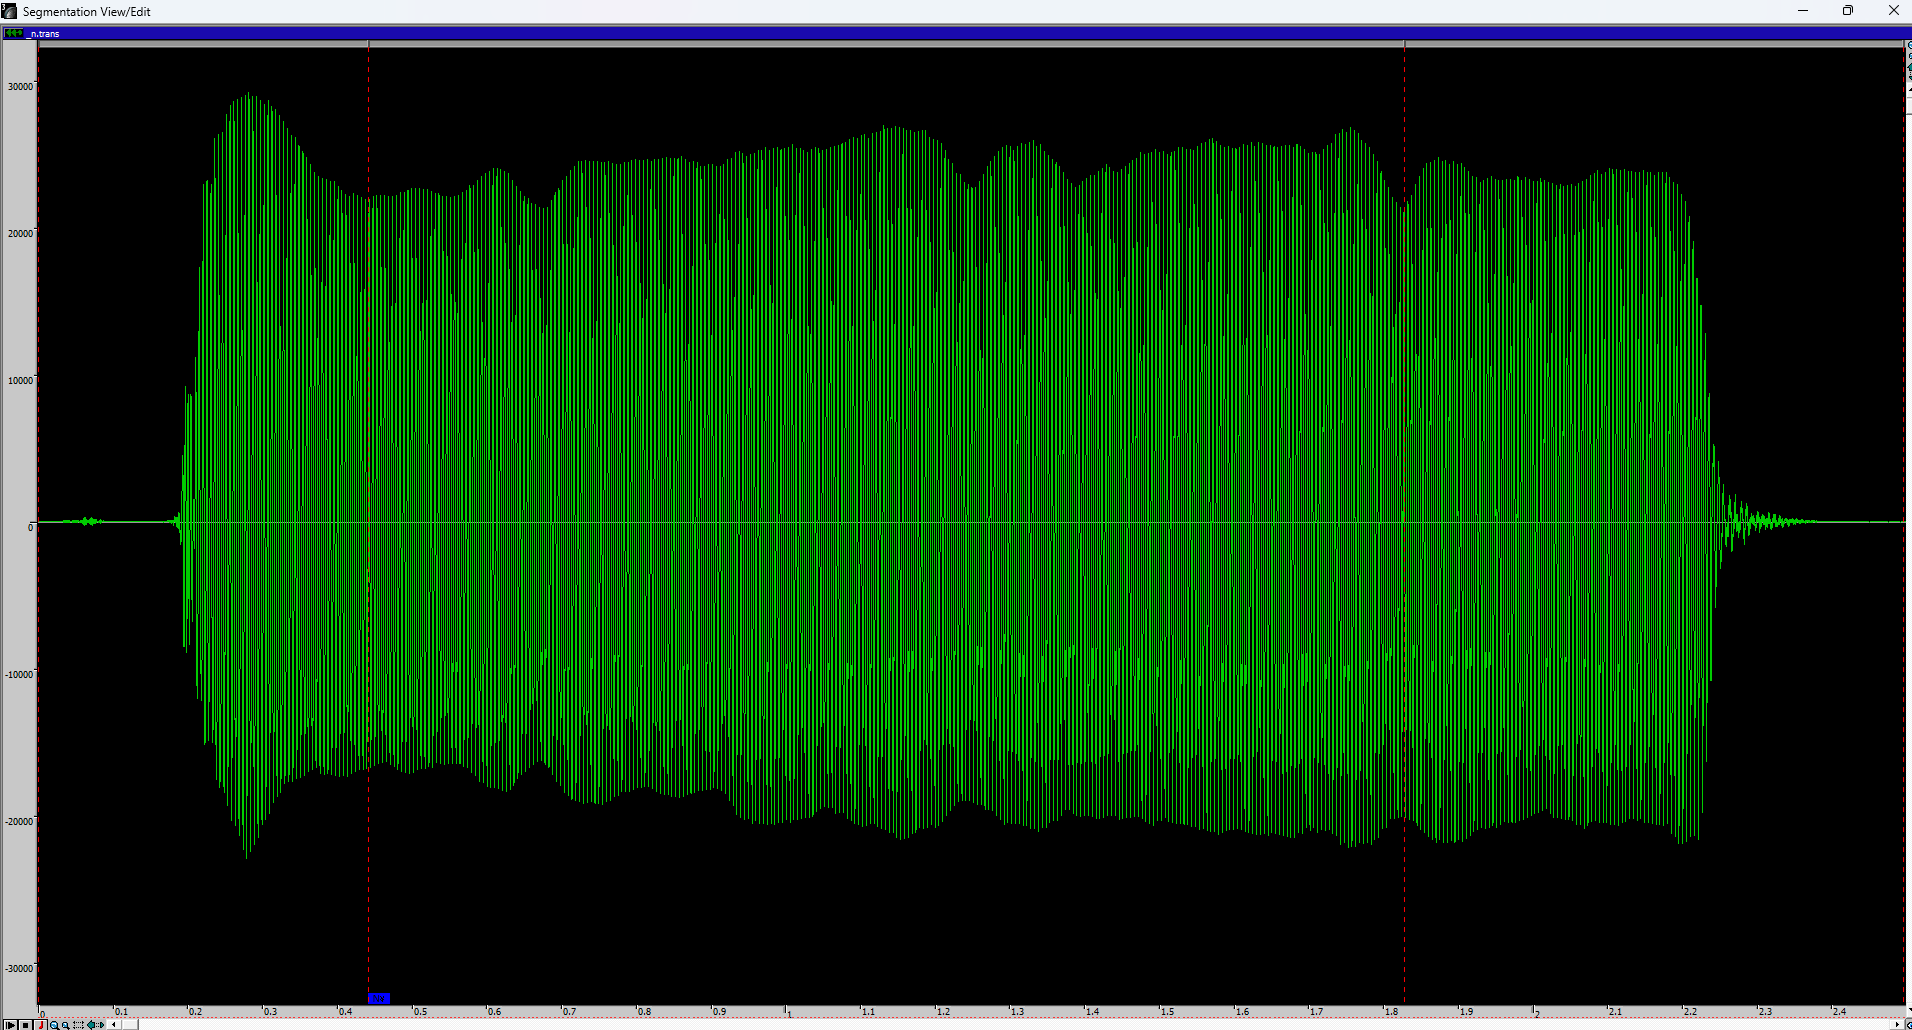Minimize the Segmentation View/Edit window
Viewport: 1912px width, 1030px height.
pos(1803,11)
